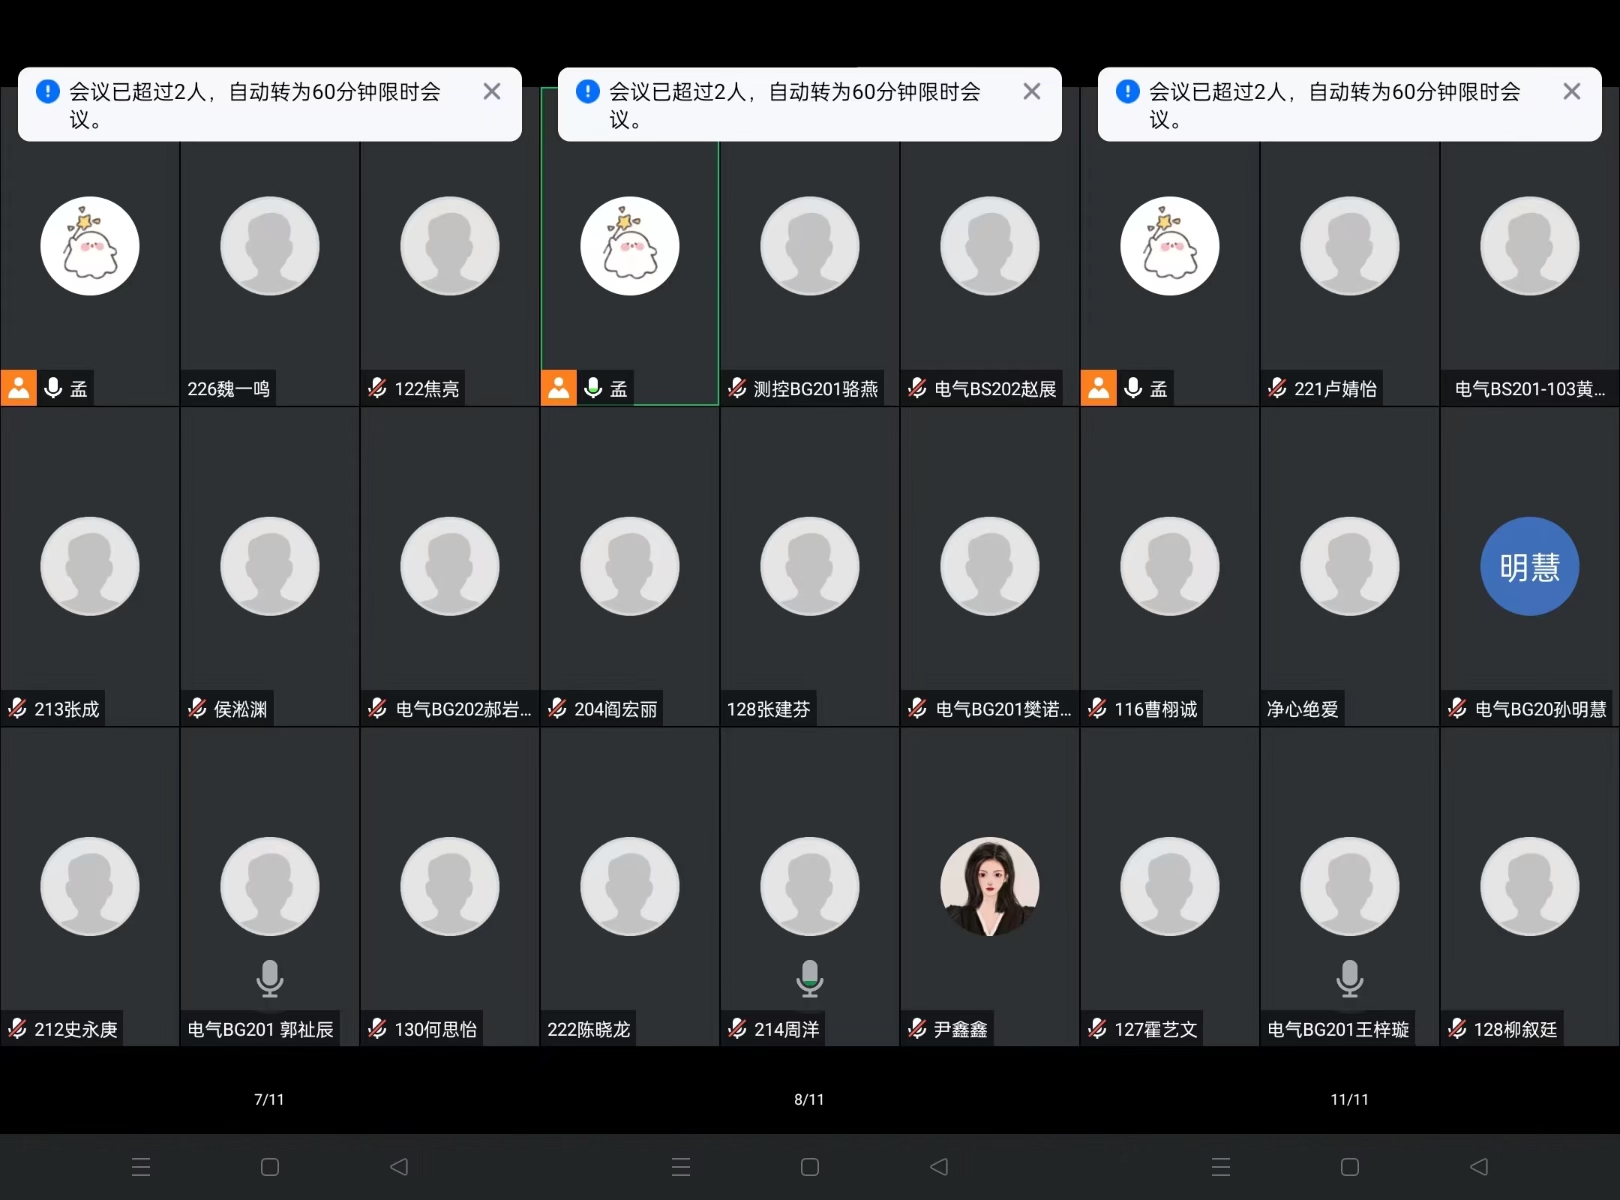Select 尹鑫鑫's portrait avatar
Image resolution: width=1620 pixels, height=1200 pixels.
[989, 886]
